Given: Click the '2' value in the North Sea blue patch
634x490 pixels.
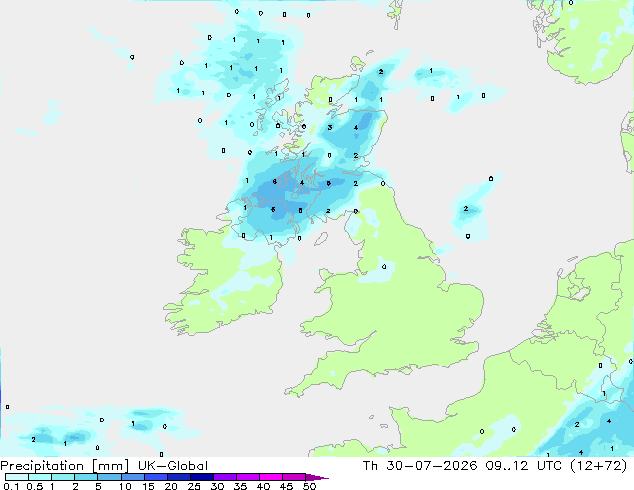Looking at the screenshot, I should tap(466, 209).
